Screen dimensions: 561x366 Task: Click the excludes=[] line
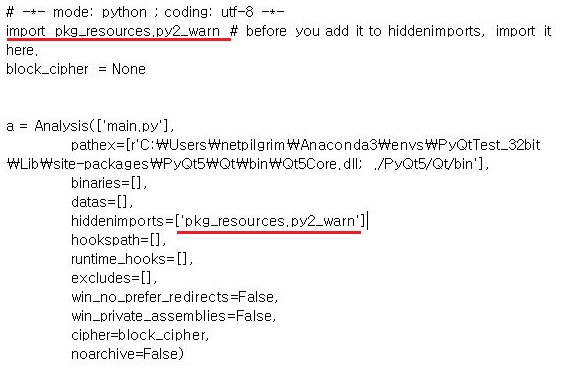click(114, 278)
